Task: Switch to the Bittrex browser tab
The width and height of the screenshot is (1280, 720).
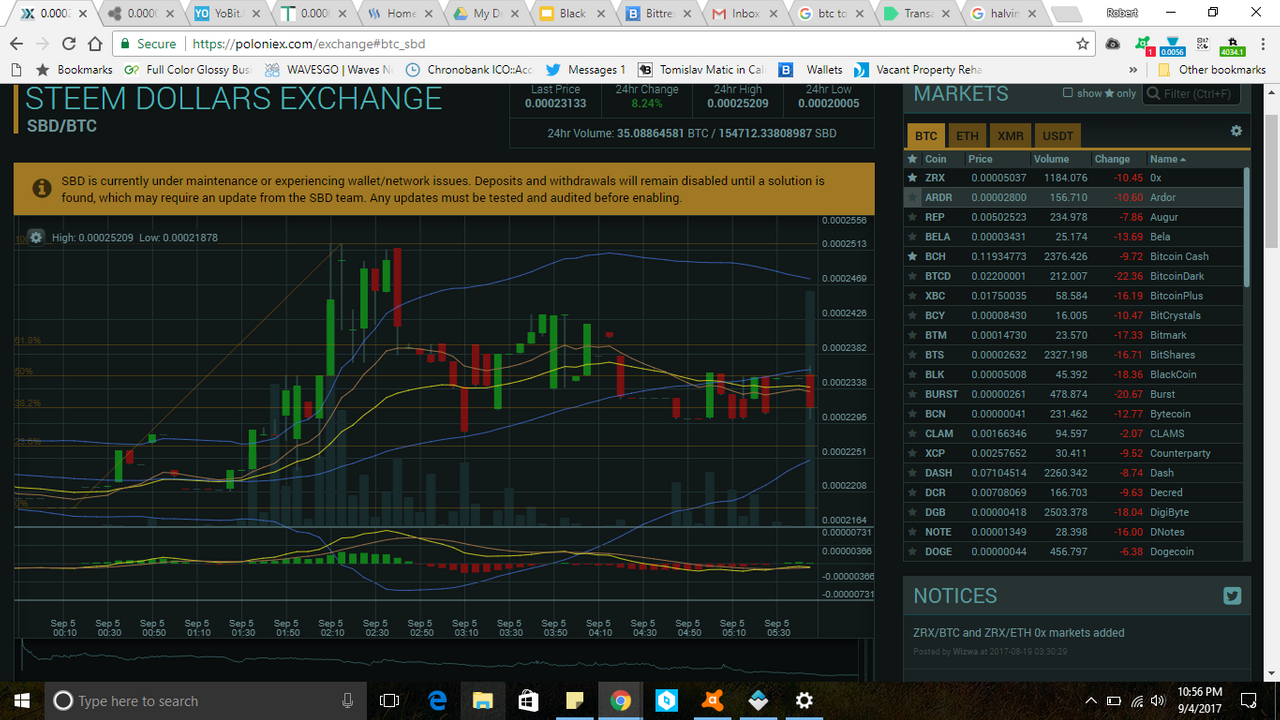Action: pyautogui.click(x=660, y=14)
